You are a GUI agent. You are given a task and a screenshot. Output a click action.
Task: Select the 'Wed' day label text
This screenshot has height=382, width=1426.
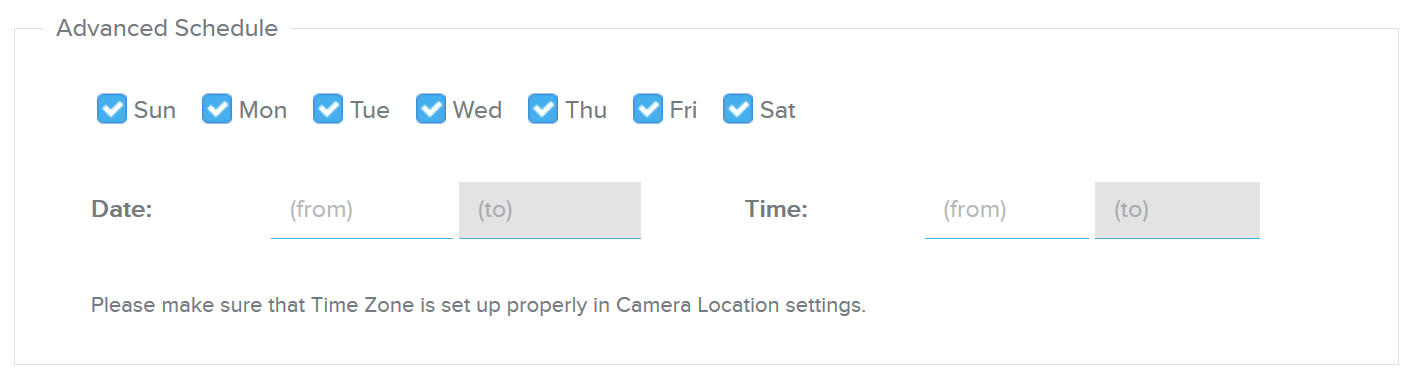477,110
